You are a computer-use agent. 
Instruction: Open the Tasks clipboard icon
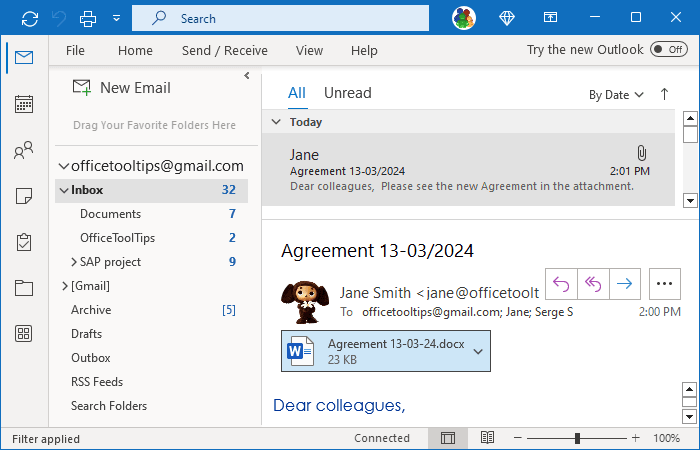(24, 242)
